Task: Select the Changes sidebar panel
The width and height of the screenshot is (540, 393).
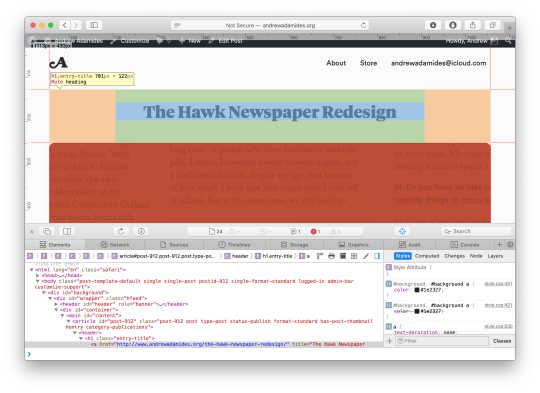Action: [455, 256]
